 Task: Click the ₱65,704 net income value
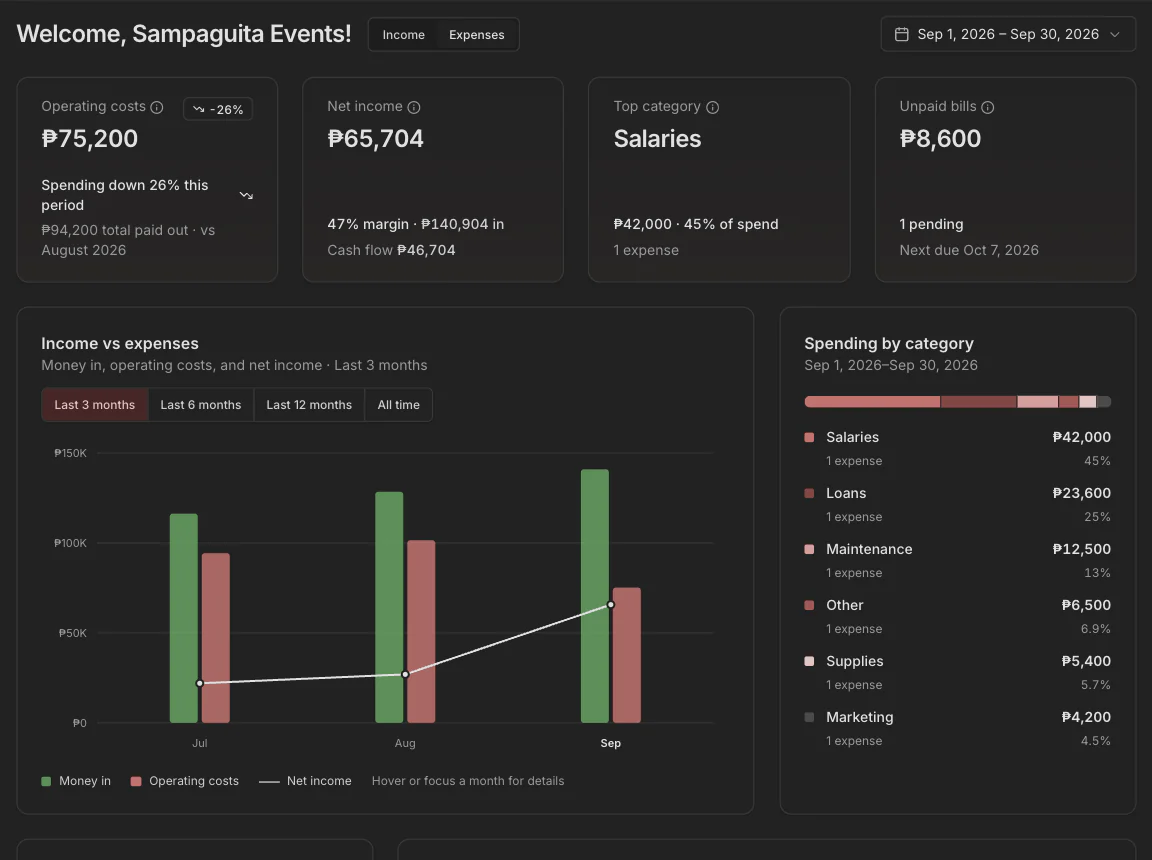coord(375,139)
